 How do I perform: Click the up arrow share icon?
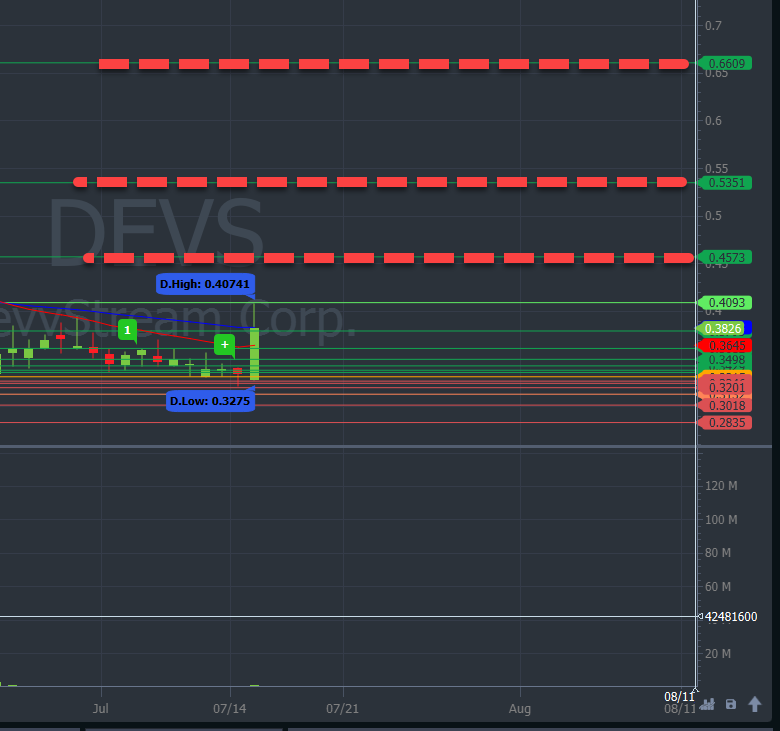pyautogui.click(x=755, y=704)
